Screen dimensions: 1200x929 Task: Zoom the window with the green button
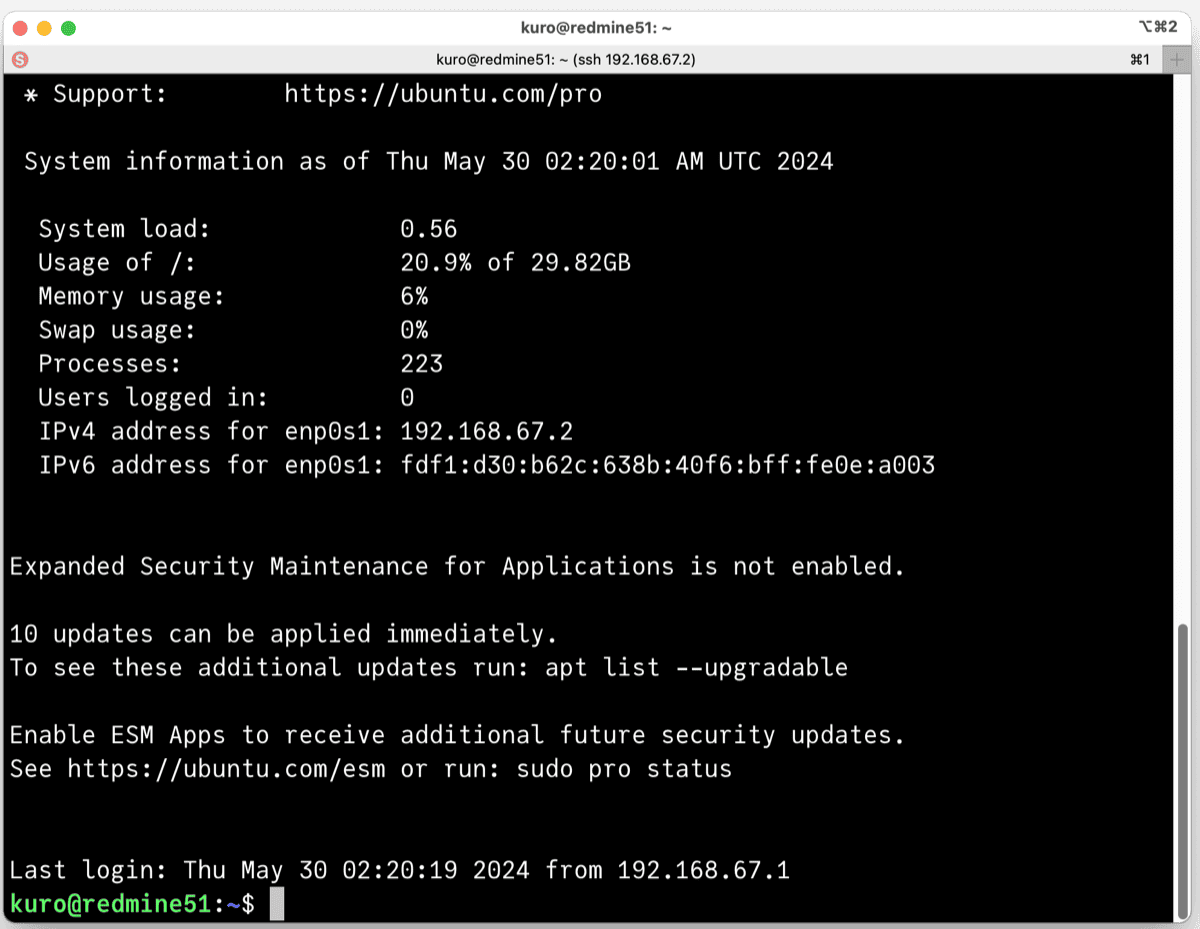tap(68, 29)
